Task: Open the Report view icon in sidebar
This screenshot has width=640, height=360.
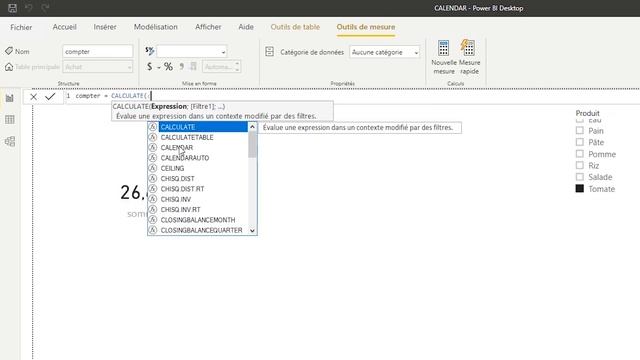Action: 10,98
